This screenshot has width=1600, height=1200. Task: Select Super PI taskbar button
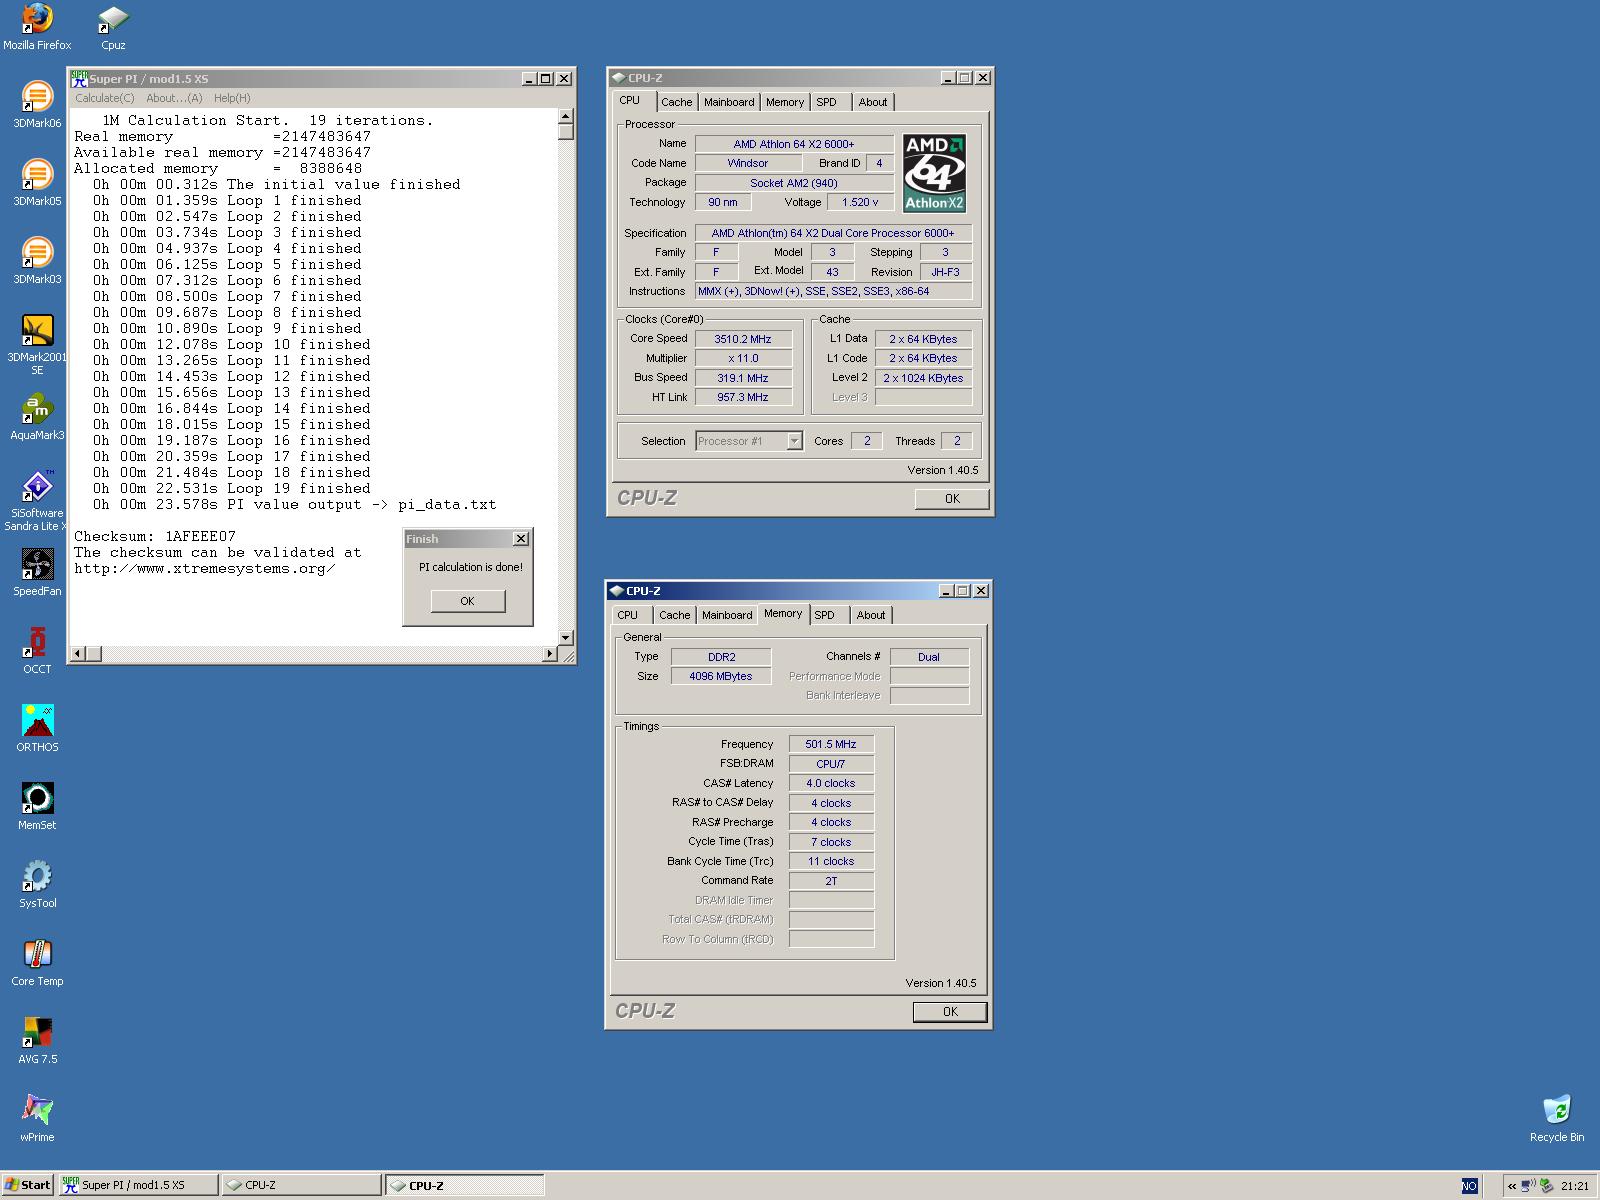[x=138, y=1185]
